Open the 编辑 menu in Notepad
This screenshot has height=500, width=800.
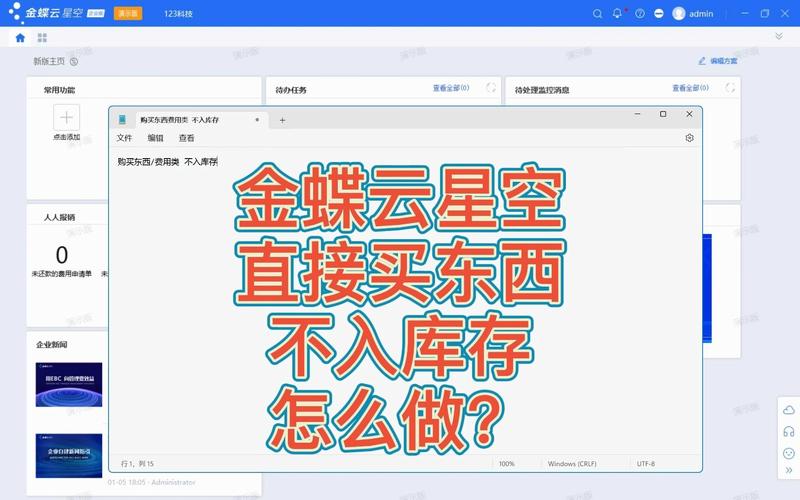point(155,138)
